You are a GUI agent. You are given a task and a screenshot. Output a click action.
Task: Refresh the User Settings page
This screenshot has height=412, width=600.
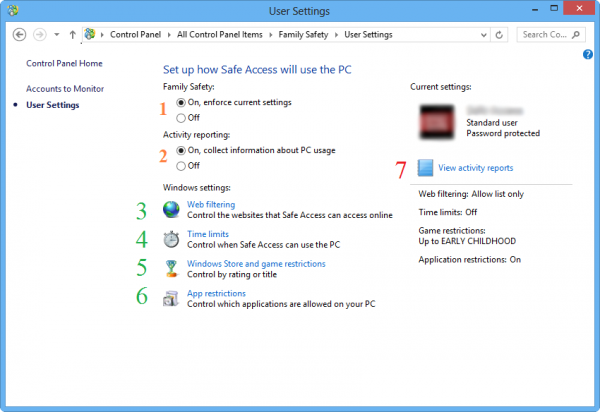(499, 35)
